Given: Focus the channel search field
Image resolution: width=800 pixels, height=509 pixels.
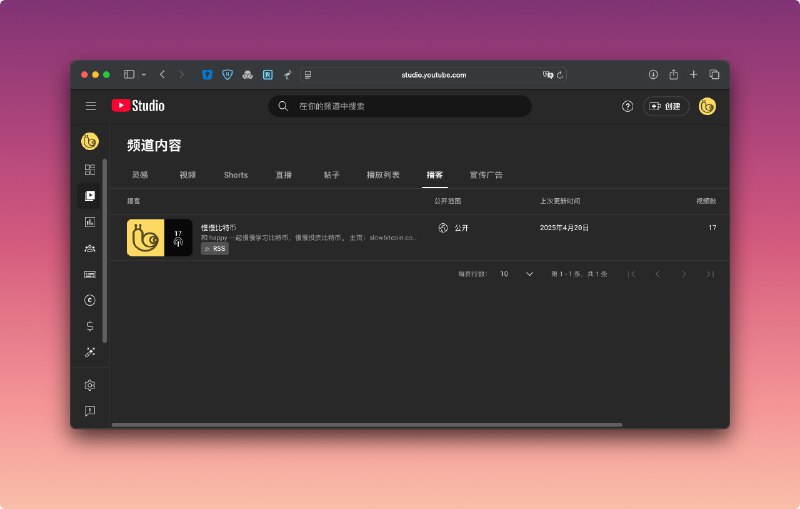Looking at the screenshot, I should (400, 106).
